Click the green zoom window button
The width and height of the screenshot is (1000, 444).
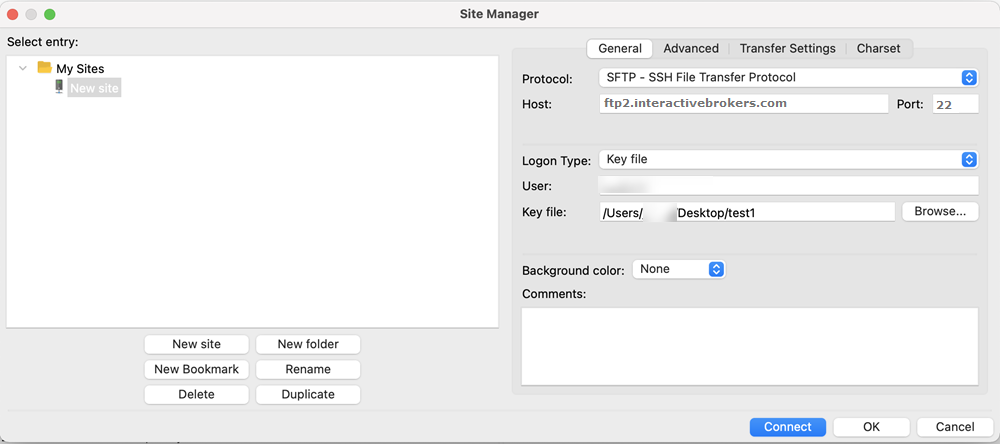point(49,13)
